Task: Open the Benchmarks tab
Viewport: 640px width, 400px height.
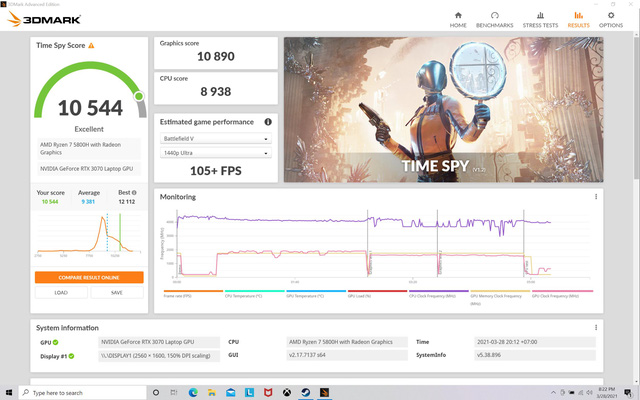Action: click(x=494, y=20)
